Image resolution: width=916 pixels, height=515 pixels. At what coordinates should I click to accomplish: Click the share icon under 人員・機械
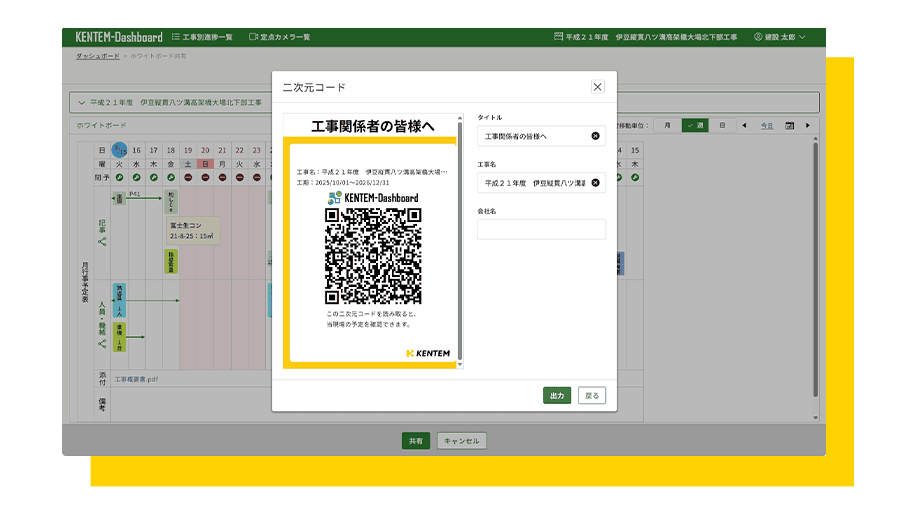[x=102, y=344]
